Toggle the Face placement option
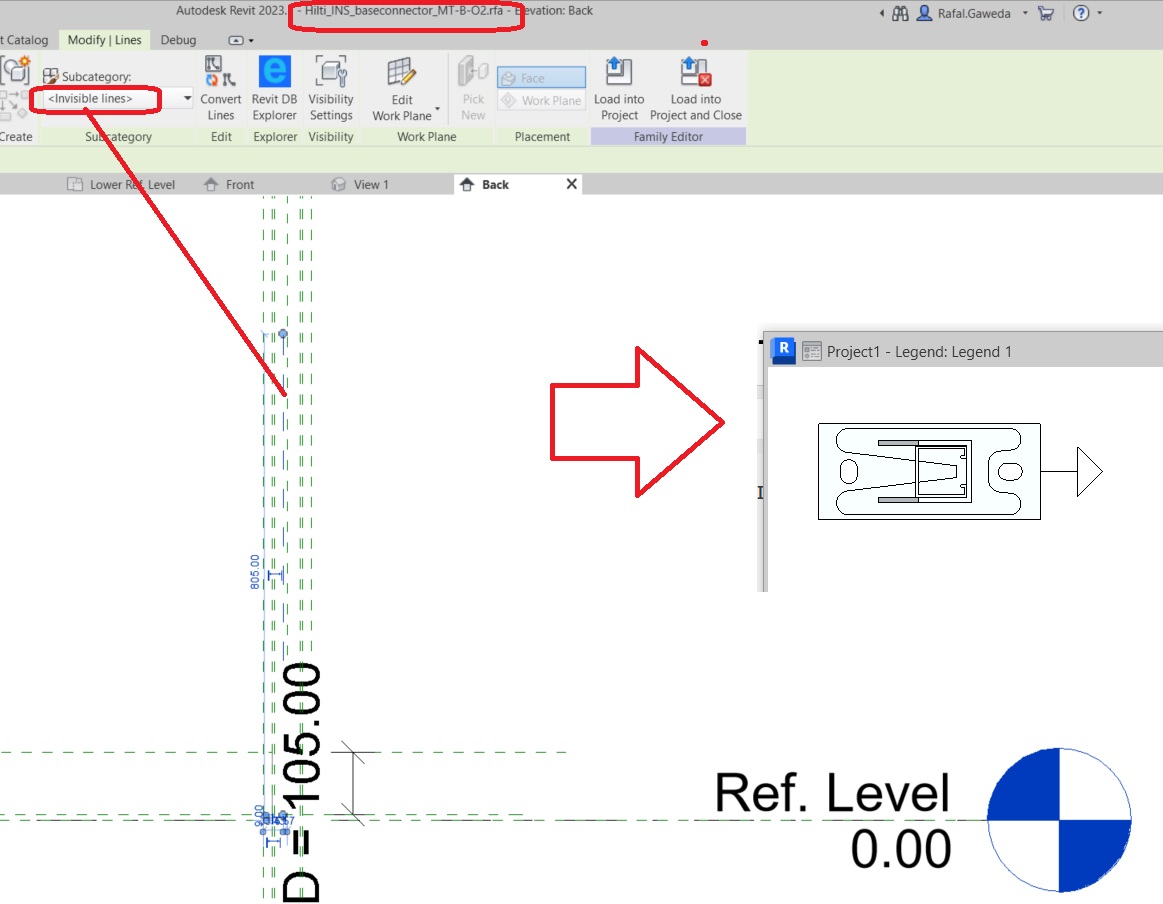Viewport: 1163px width, 904px height. pos(540,76)
